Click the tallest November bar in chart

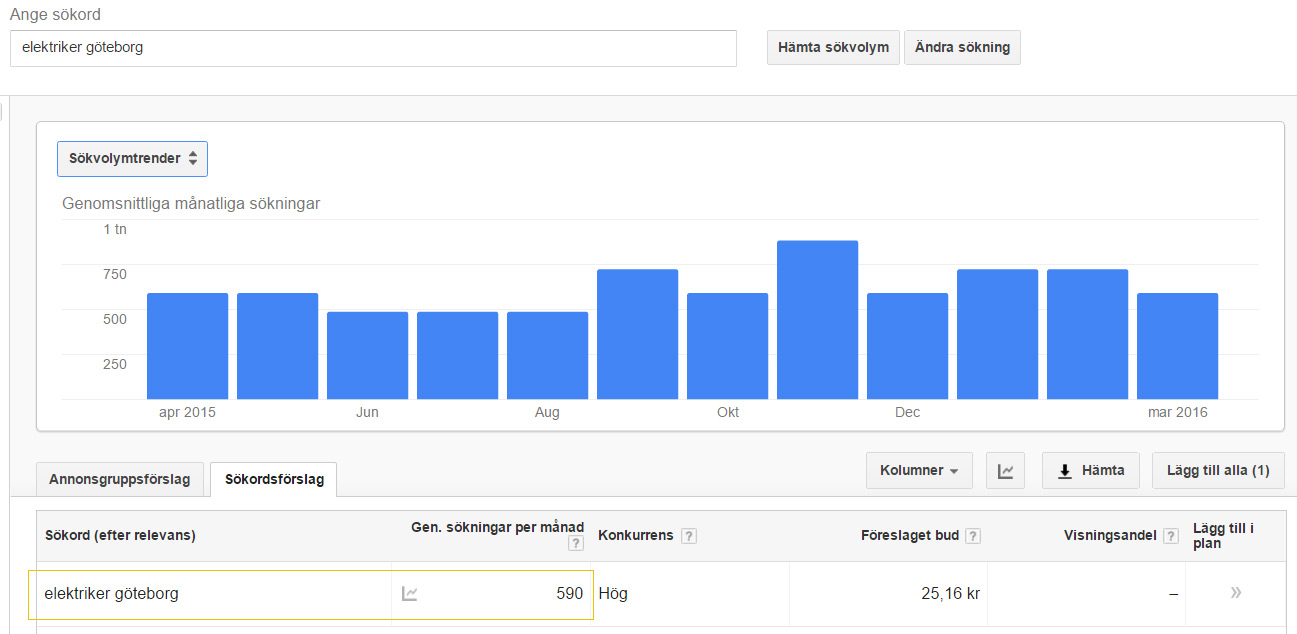(x=817, y=320)
